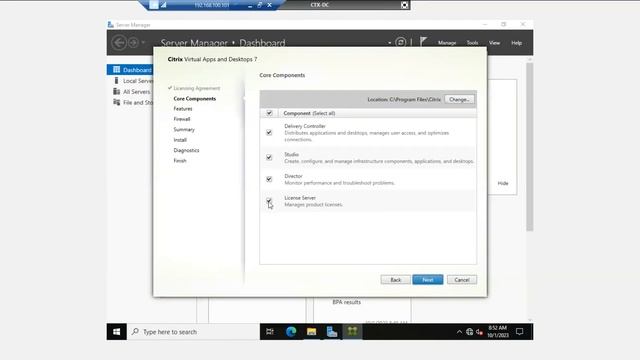
Task: Uncheck the Delivery Controller checkbox
Action: tap(269, 132)
